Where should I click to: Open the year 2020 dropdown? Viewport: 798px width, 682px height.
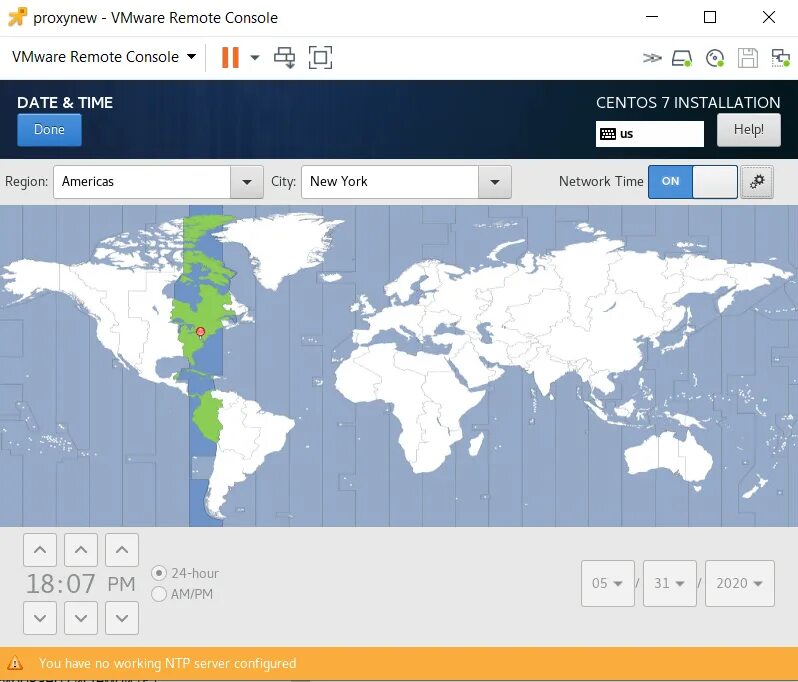[x=739, y=583]
